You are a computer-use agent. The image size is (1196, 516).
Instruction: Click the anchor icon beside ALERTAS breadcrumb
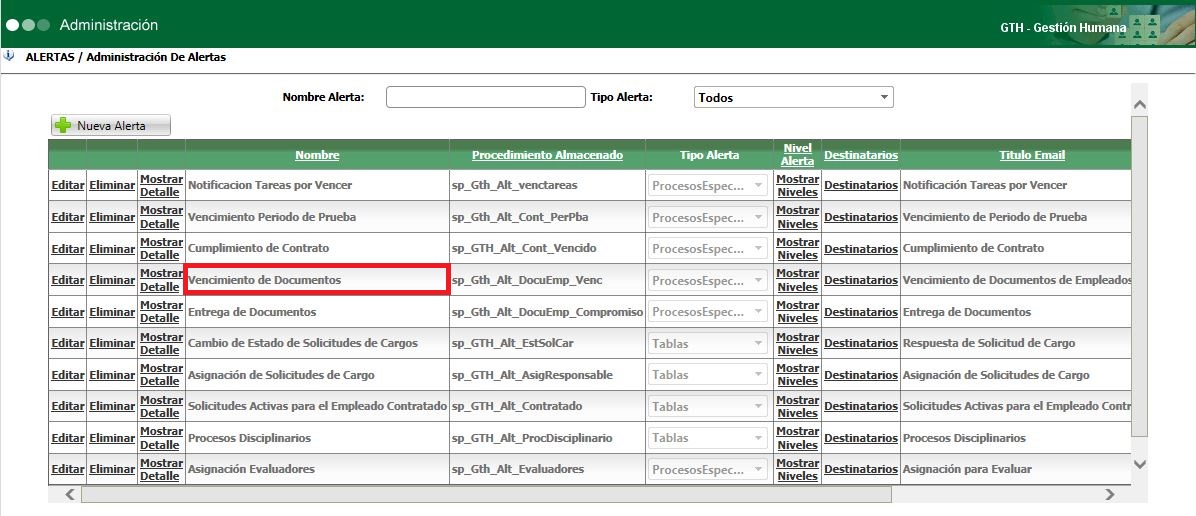coord(9,56)
